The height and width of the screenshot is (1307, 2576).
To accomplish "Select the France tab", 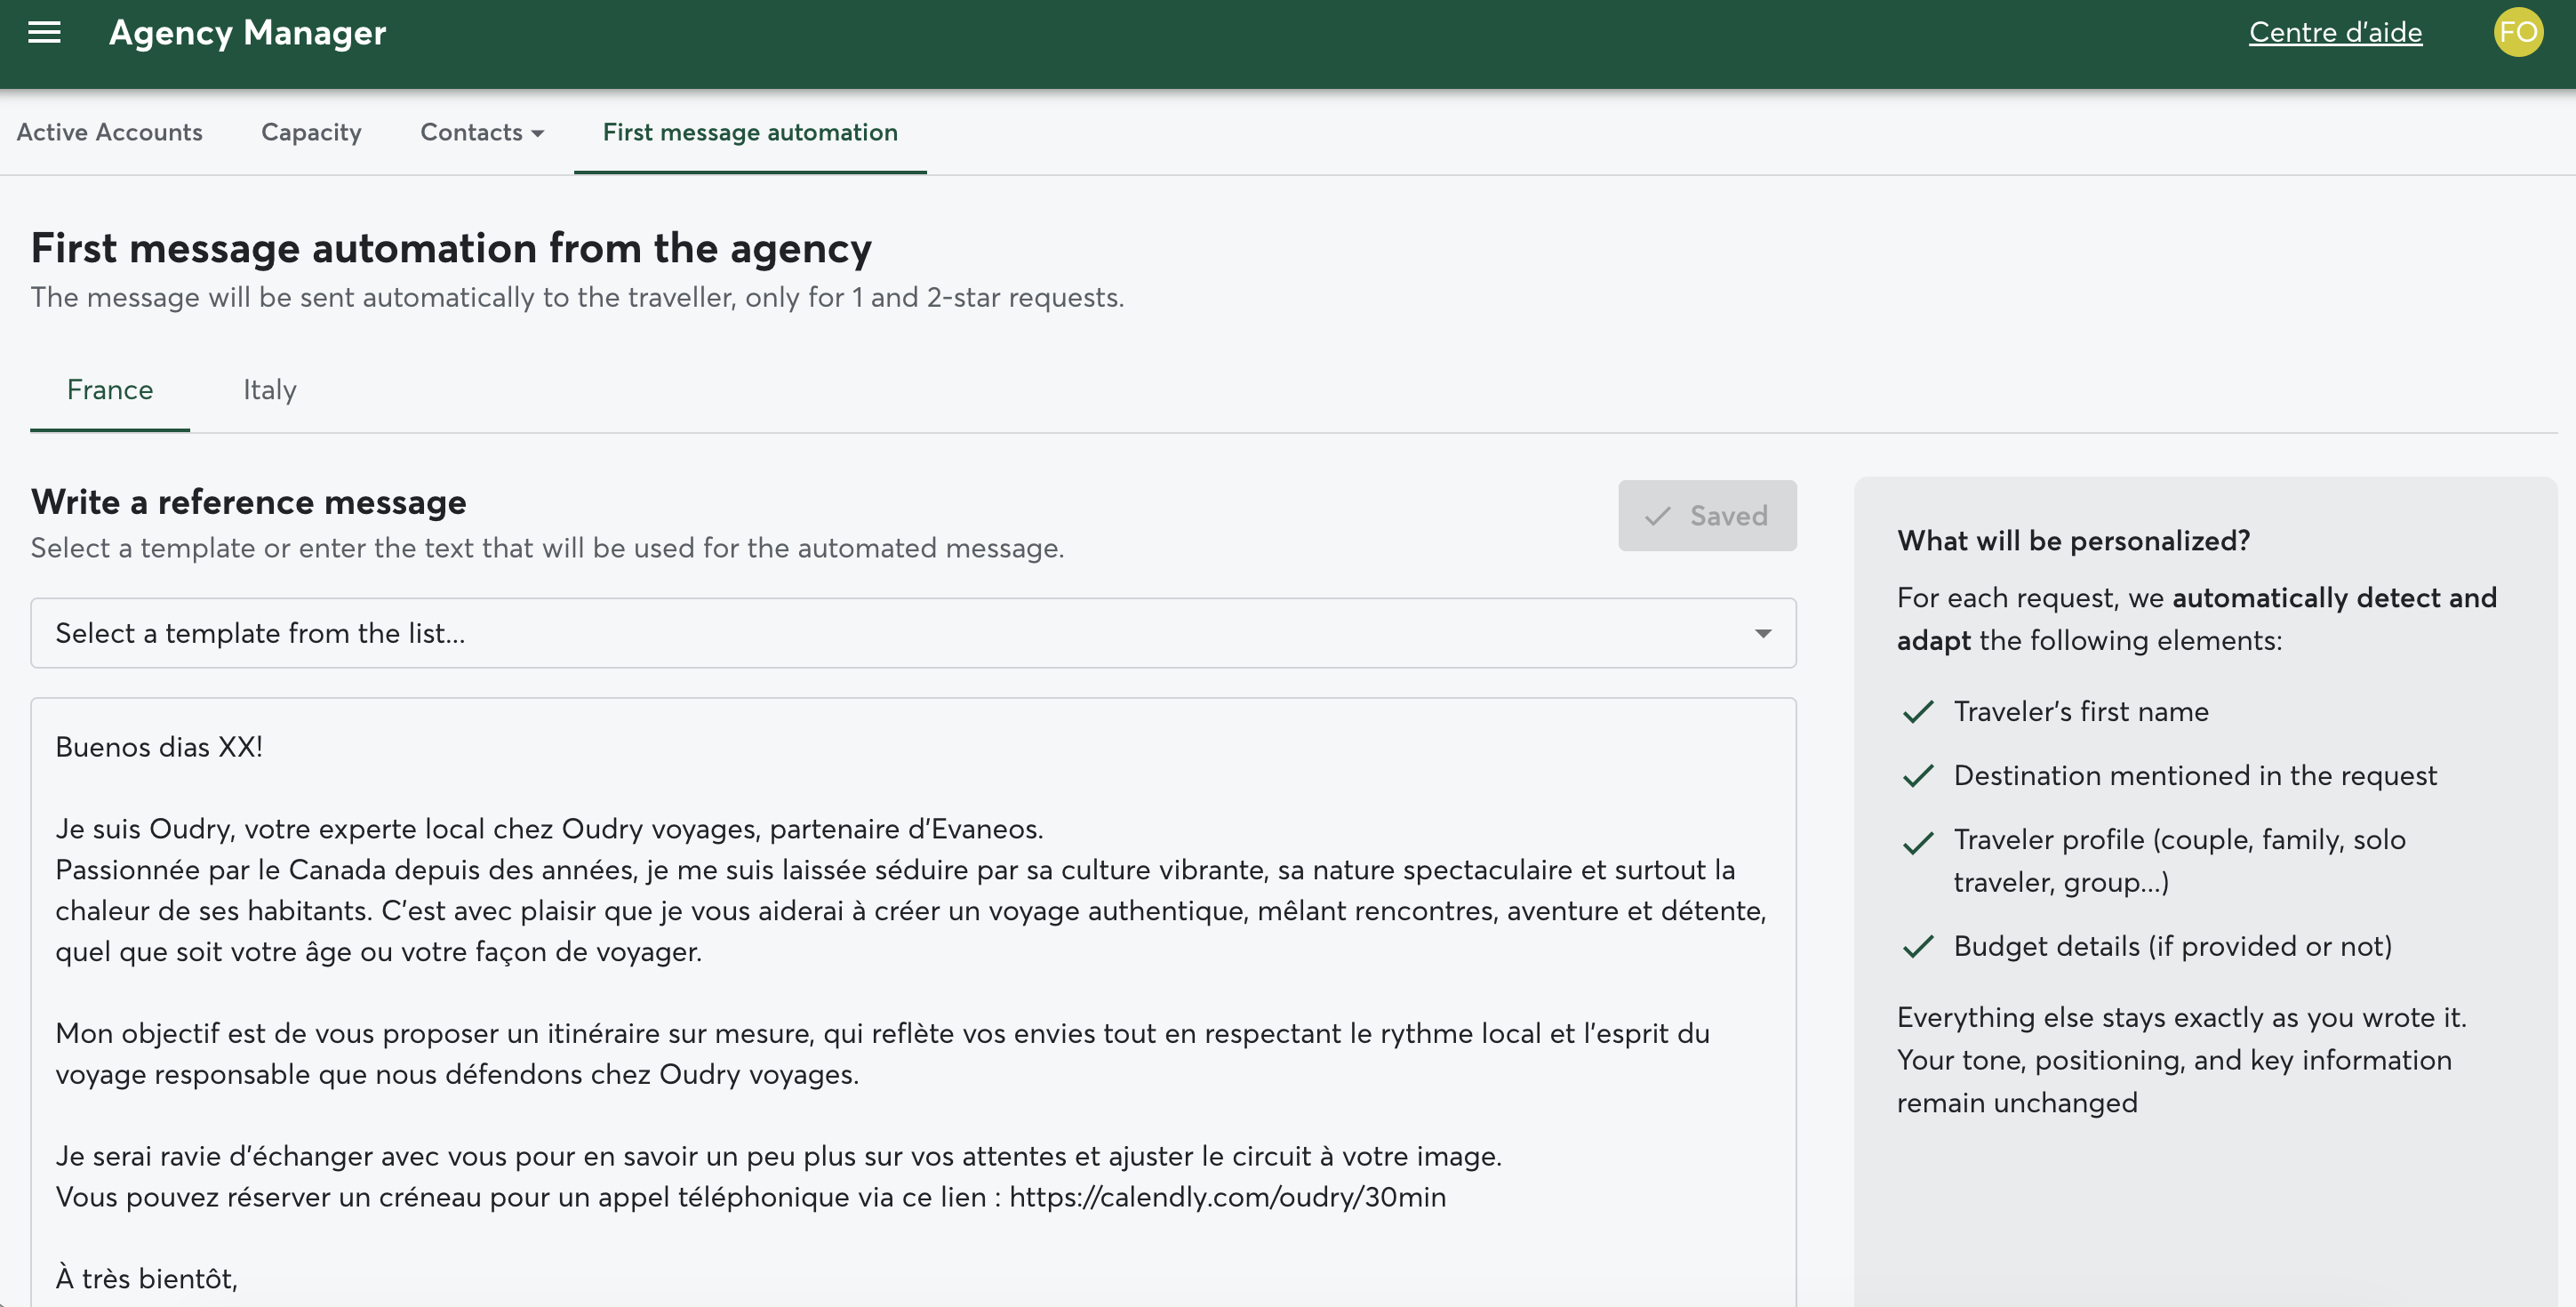I will tap(110, 390).
